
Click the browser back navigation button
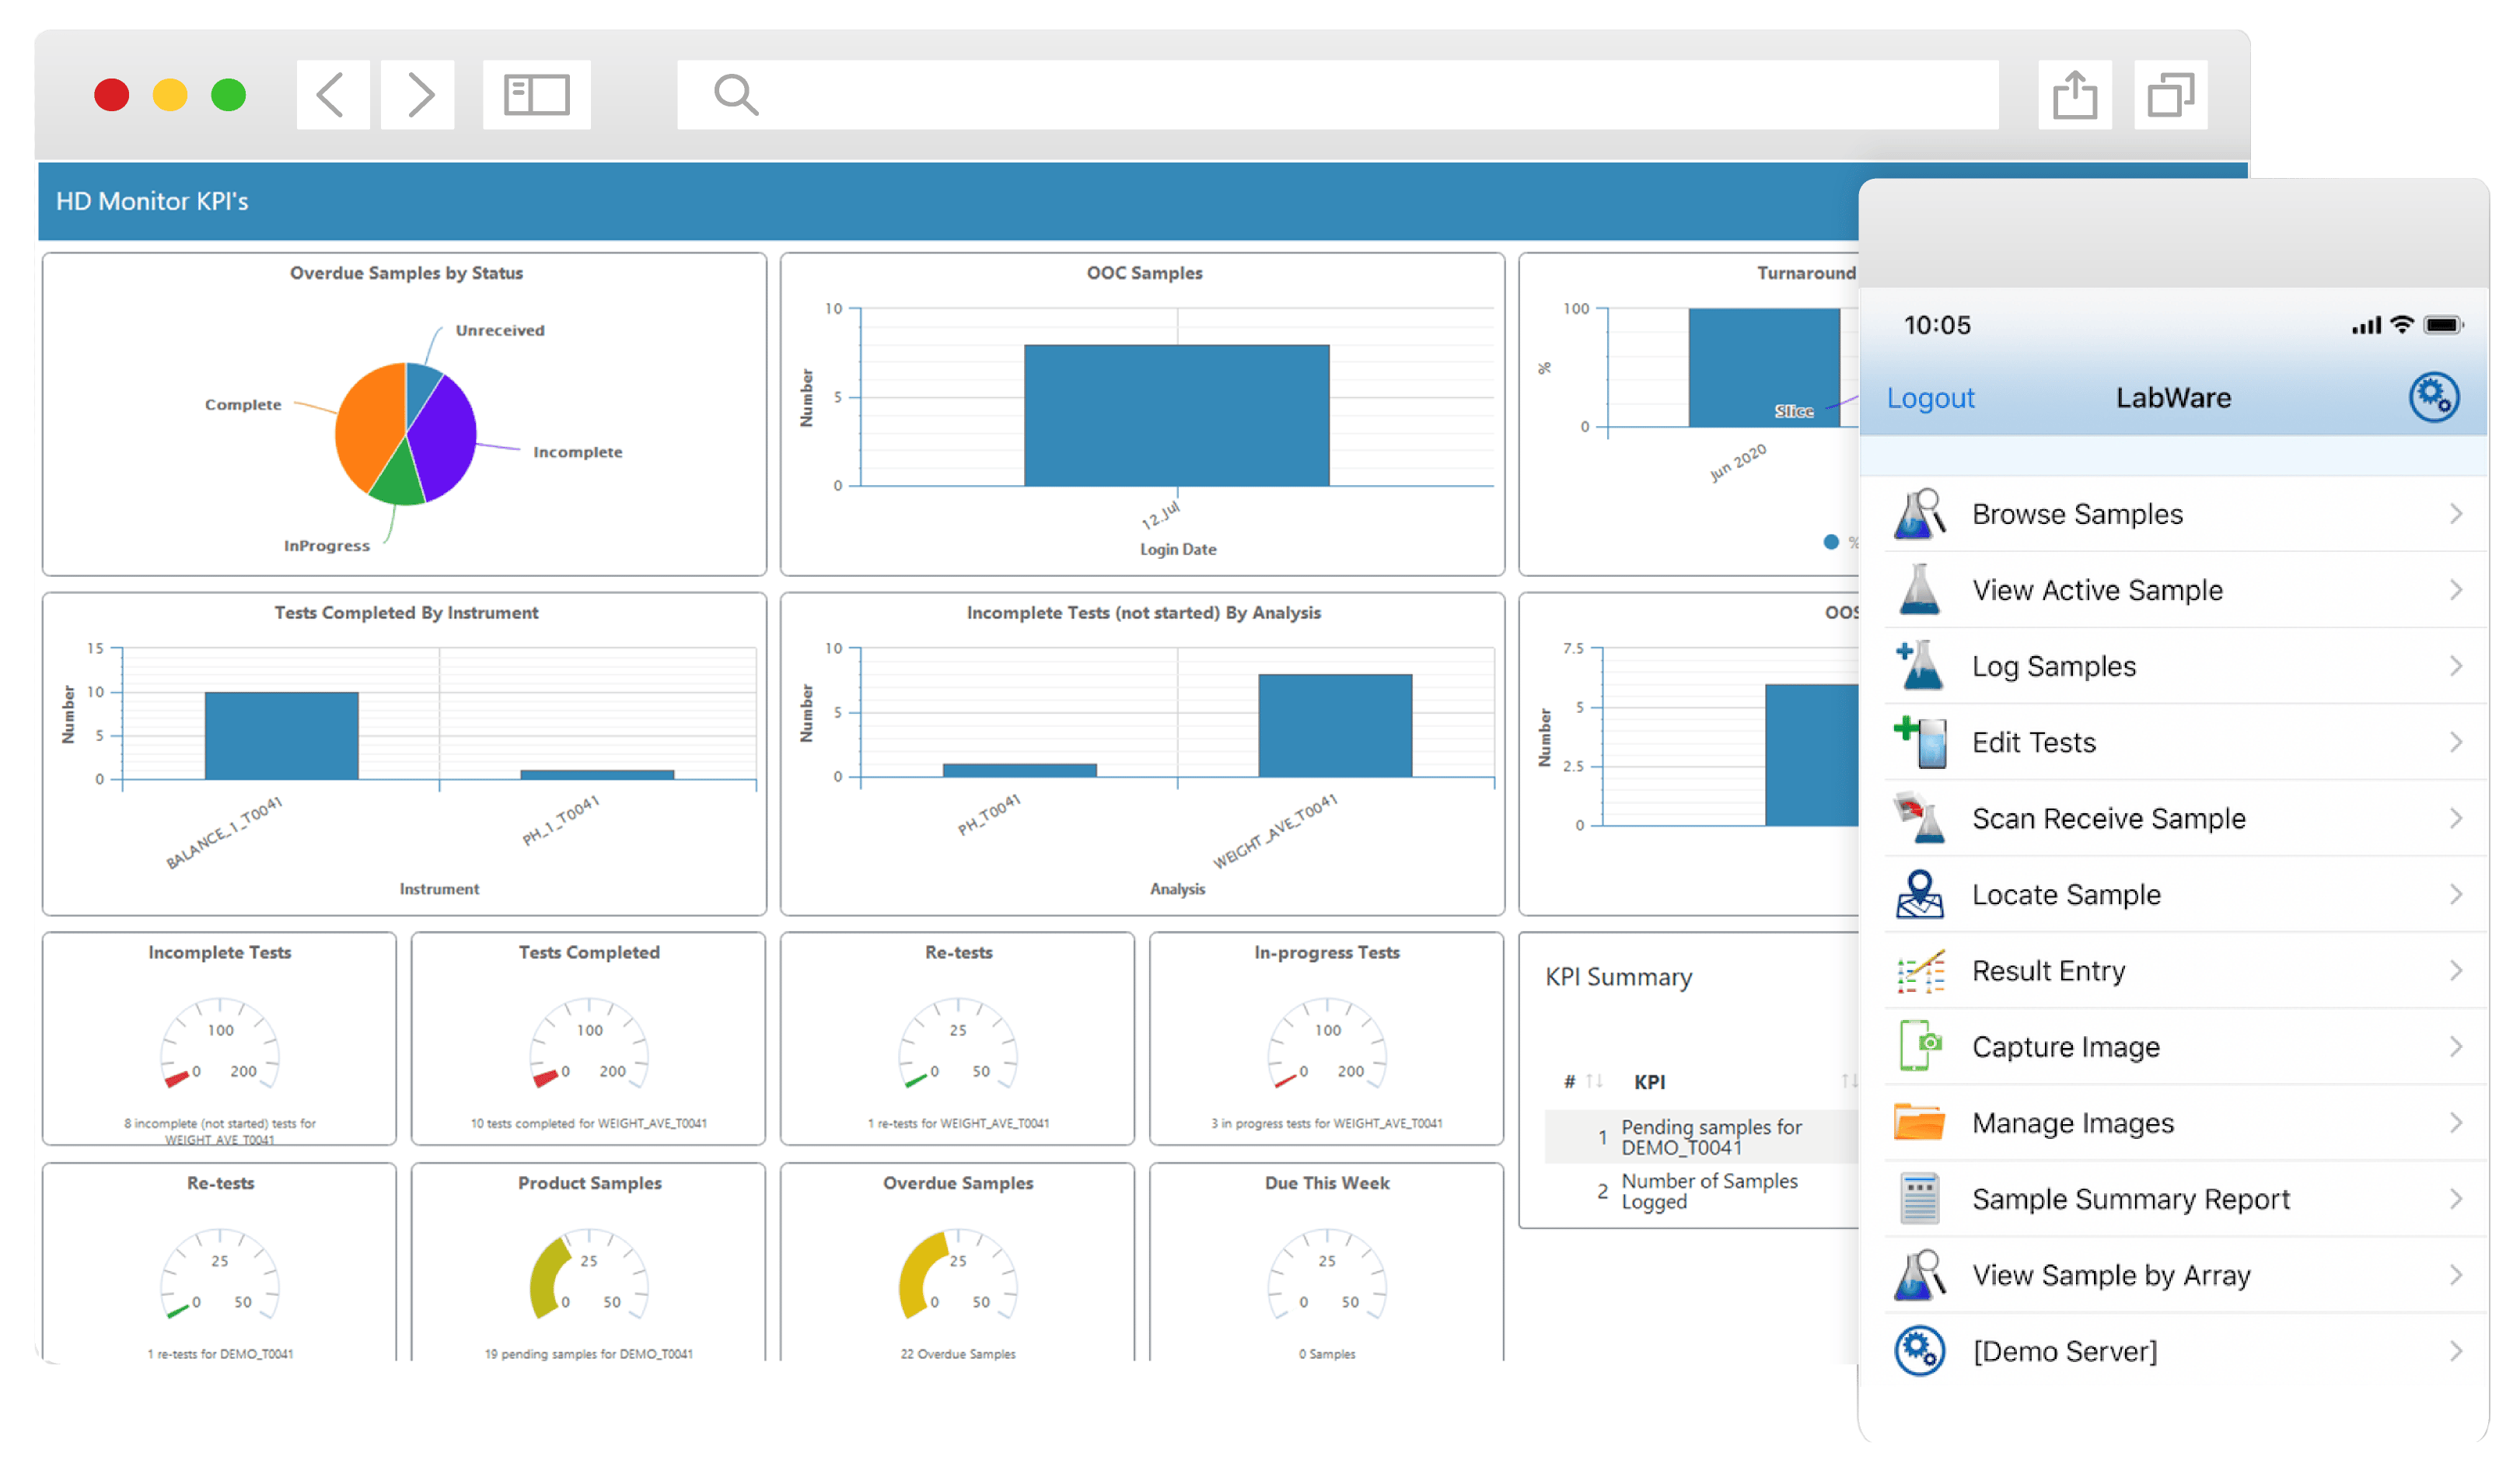click(332, 94)
